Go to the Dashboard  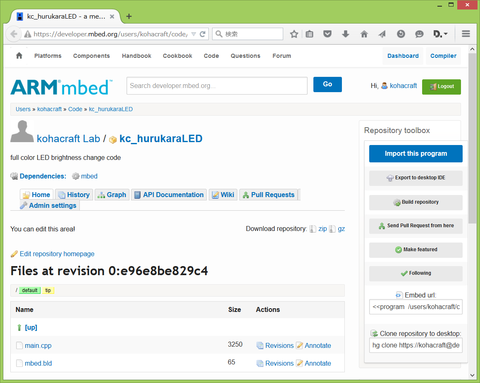(x=403, y=56)
